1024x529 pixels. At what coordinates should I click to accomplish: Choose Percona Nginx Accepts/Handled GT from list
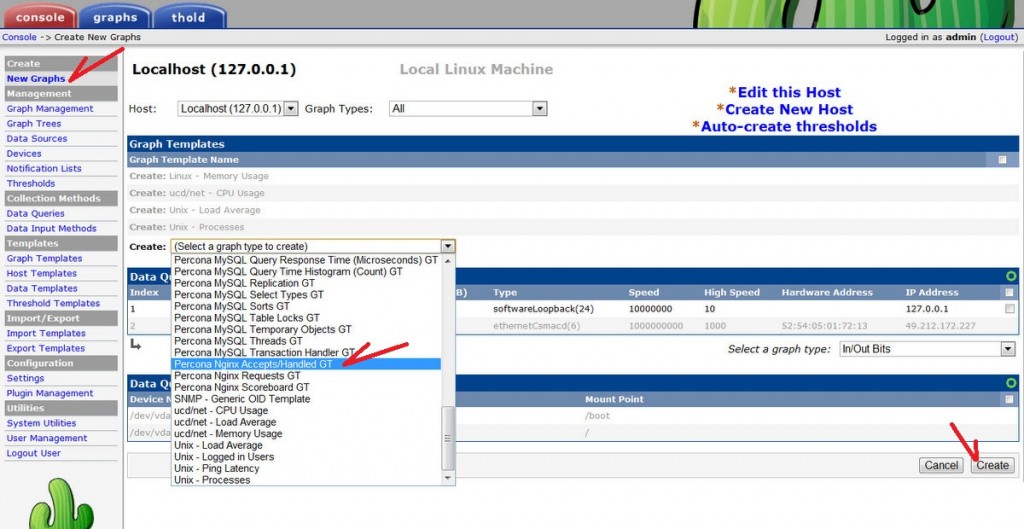tap(258, 364)
